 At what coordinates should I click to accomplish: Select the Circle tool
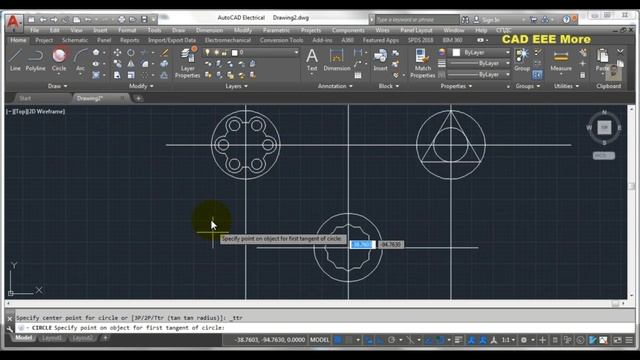tap(59, 60)
